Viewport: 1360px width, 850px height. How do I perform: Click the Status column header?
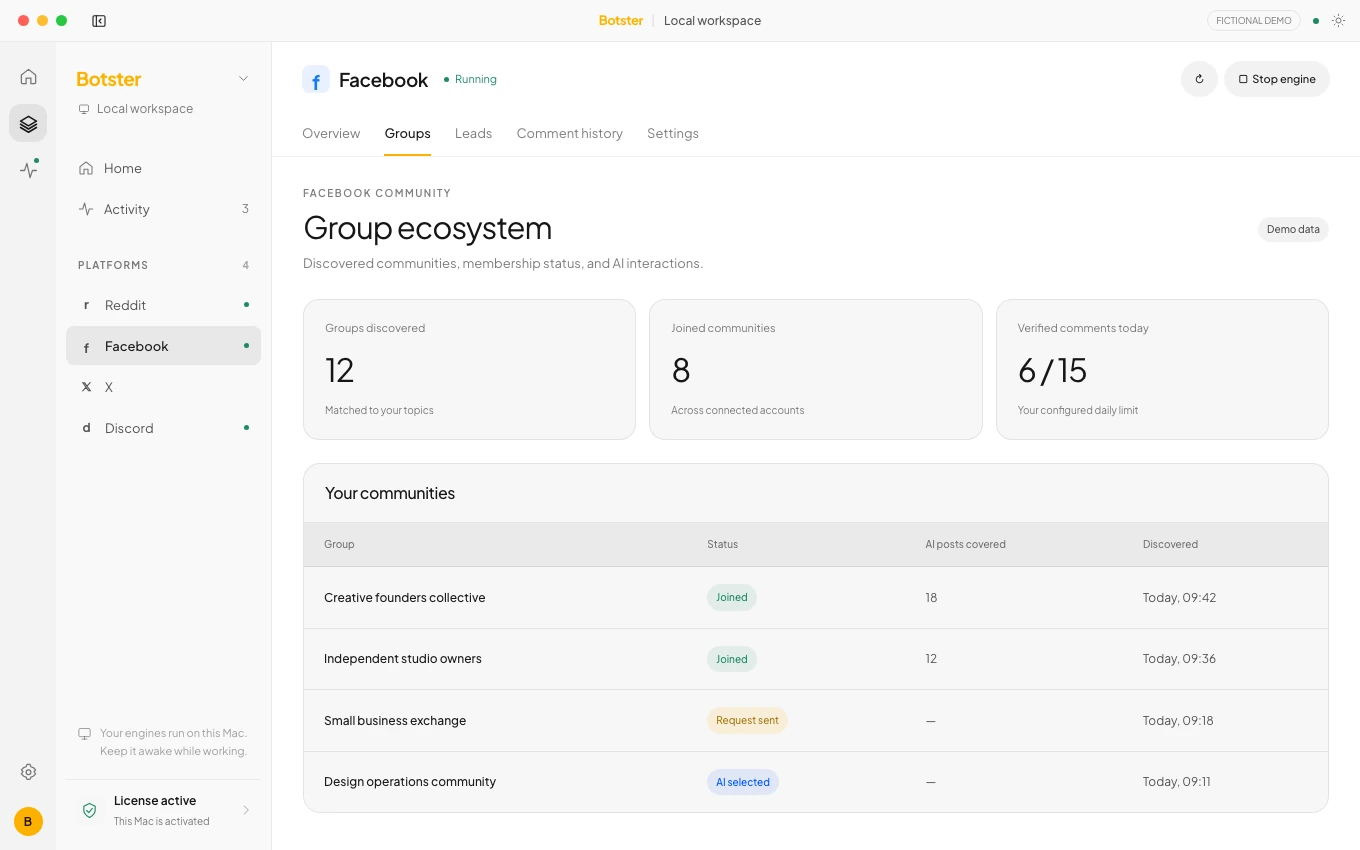pyautogui.click(x=722, y=544)
